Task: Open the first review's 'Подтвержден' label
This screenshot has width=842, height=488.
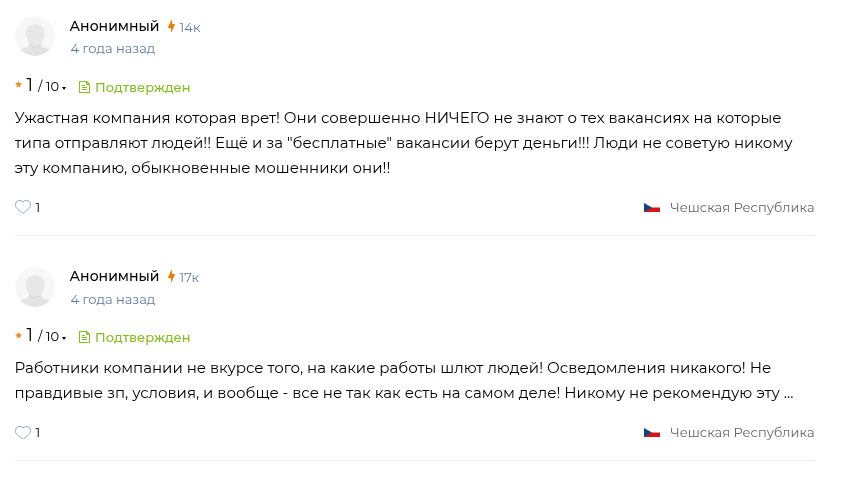Action: pyautogui.click(x=142, y=87)
